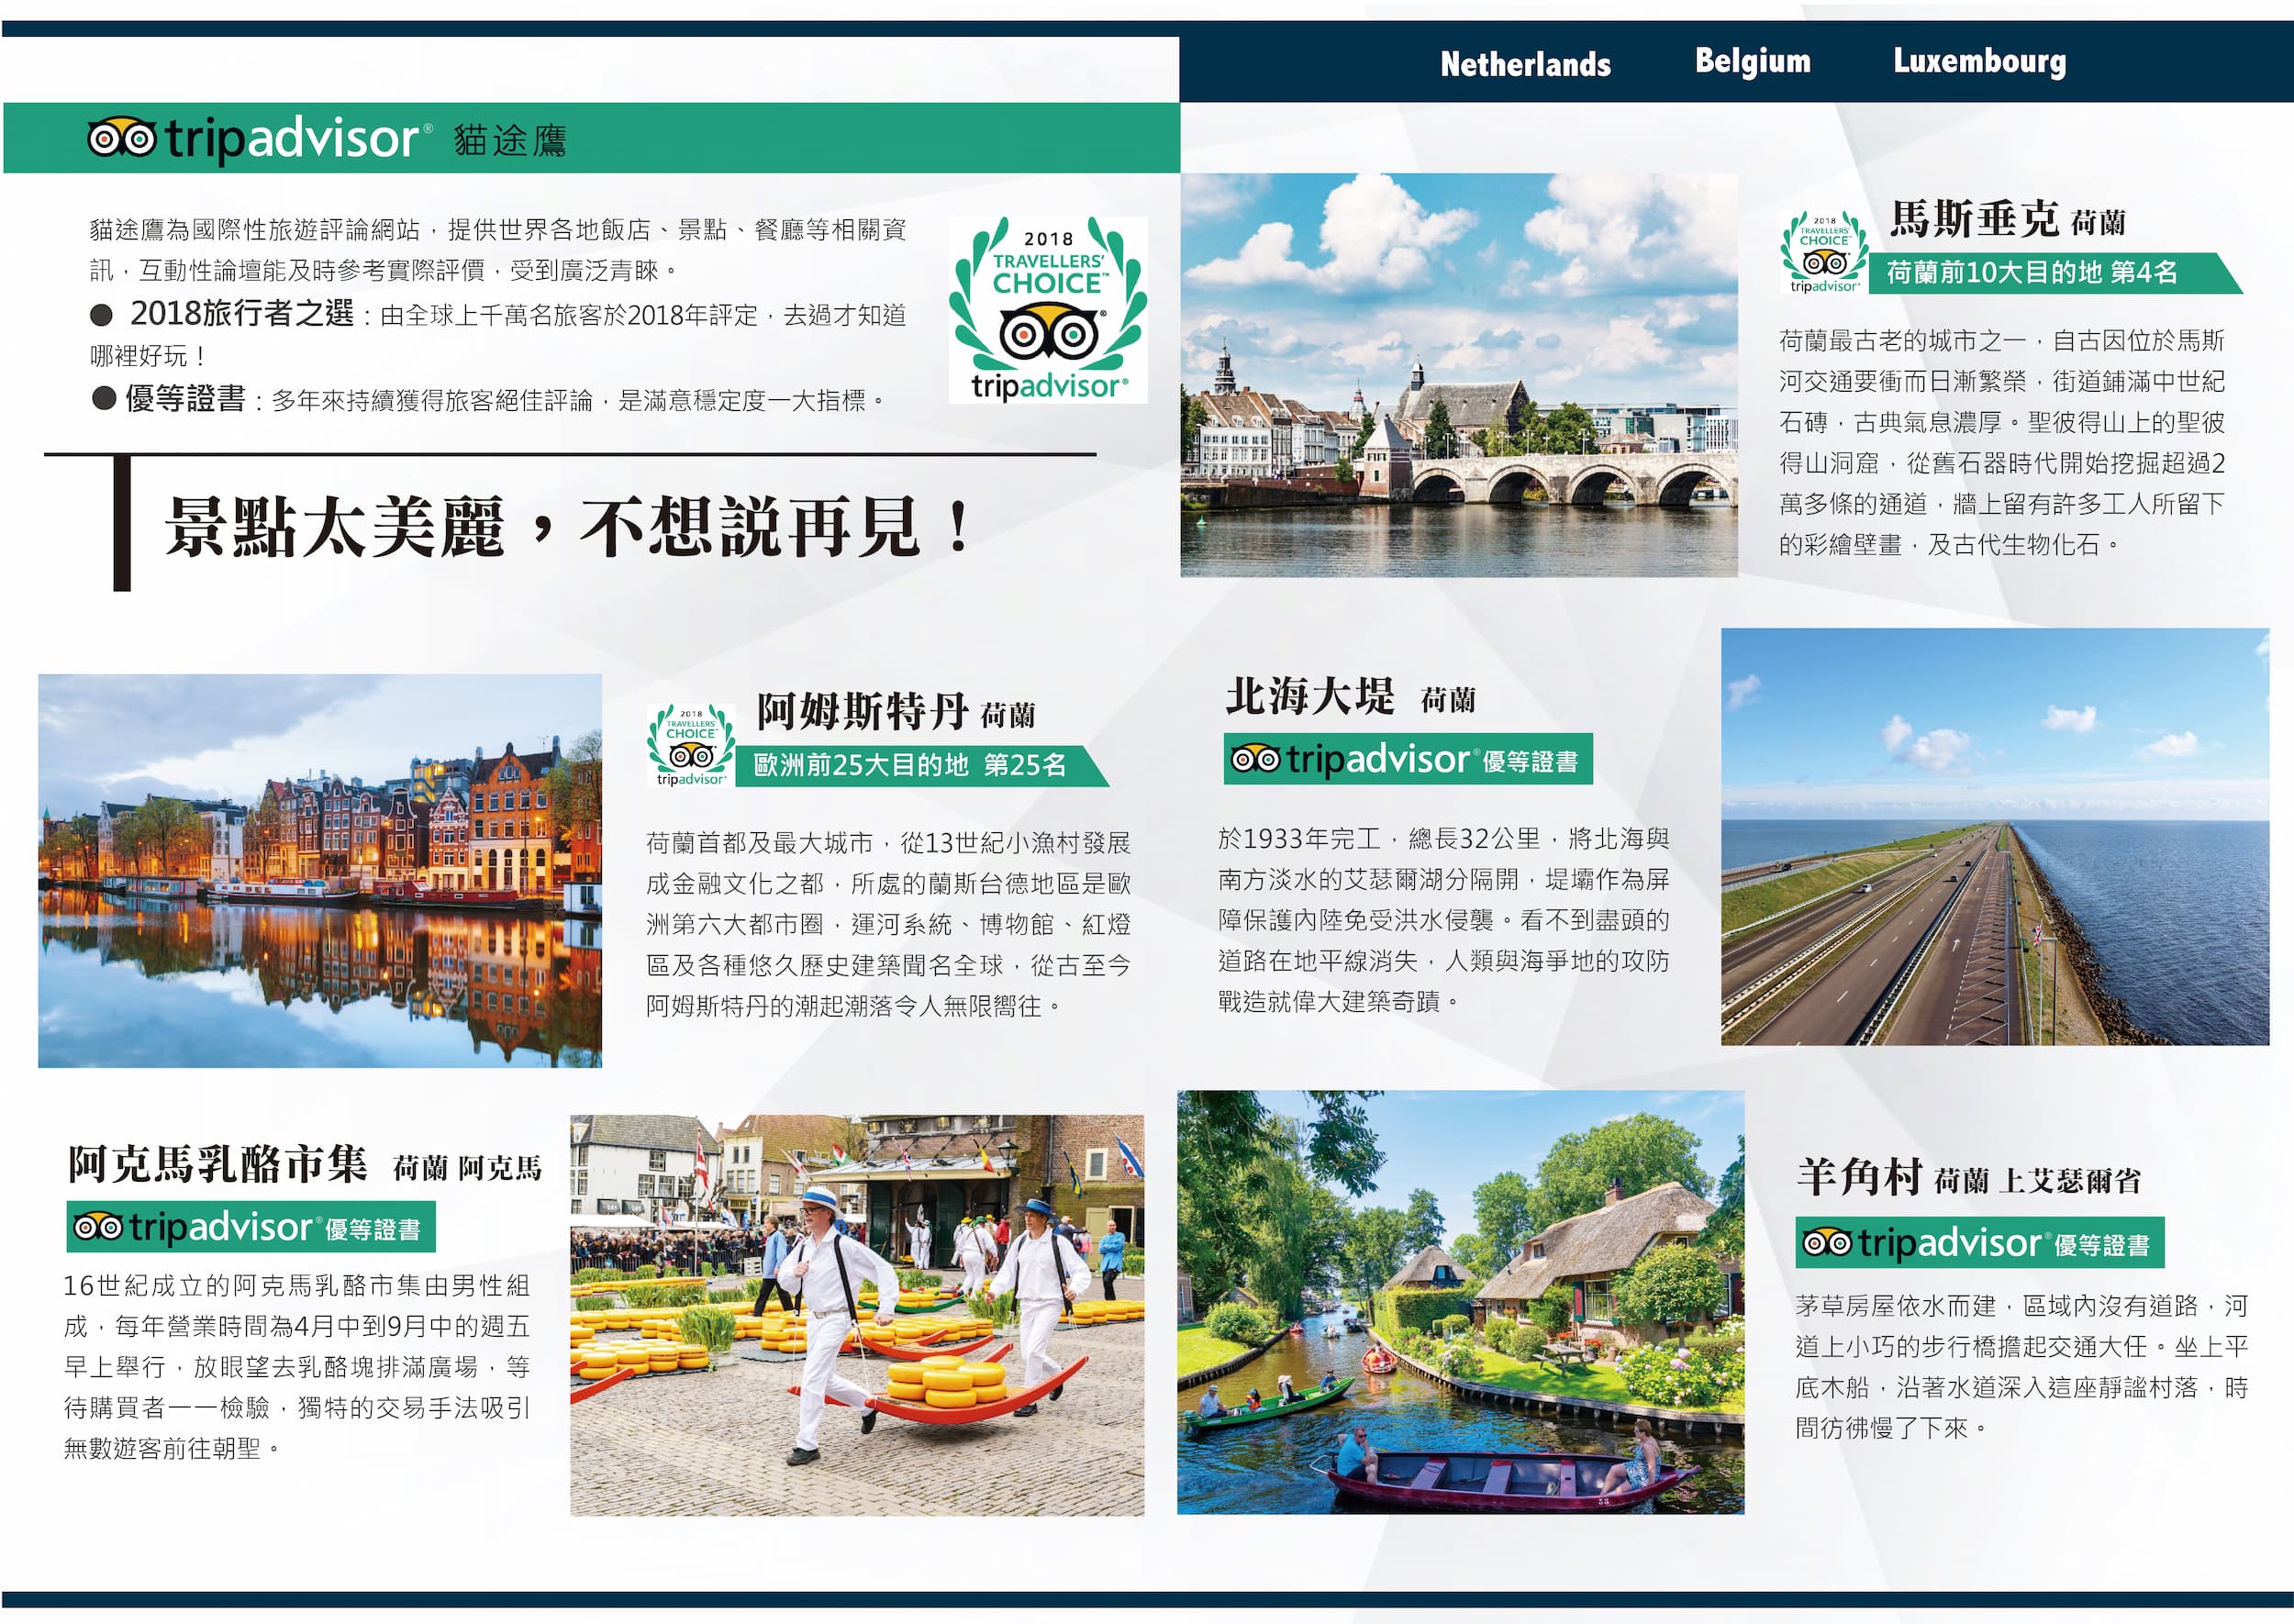Click the tripadvisor owl logo in header

[x=122, y=138]
